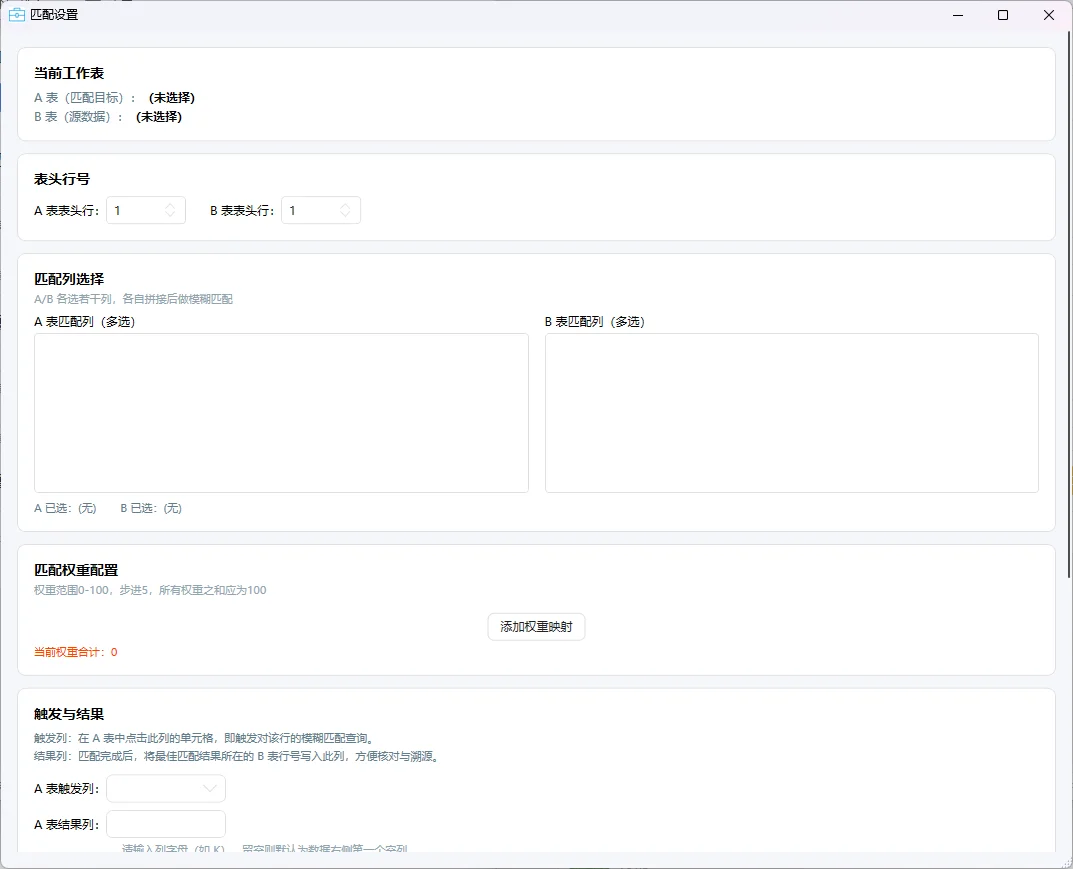Minimize the 匹配设置 window
Image resolution: width=1073 pixels, height=869 pixels.
[x=958, y=15]
